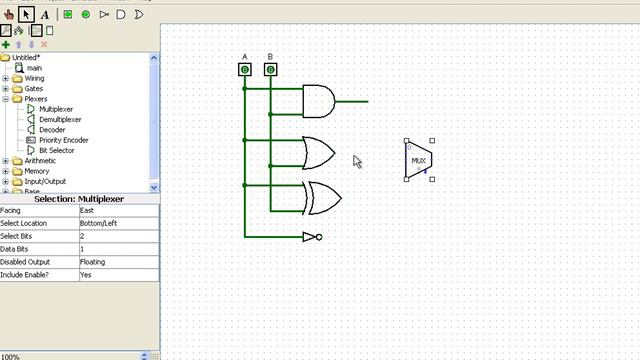Show simulation hierarchy view icon

19,31
